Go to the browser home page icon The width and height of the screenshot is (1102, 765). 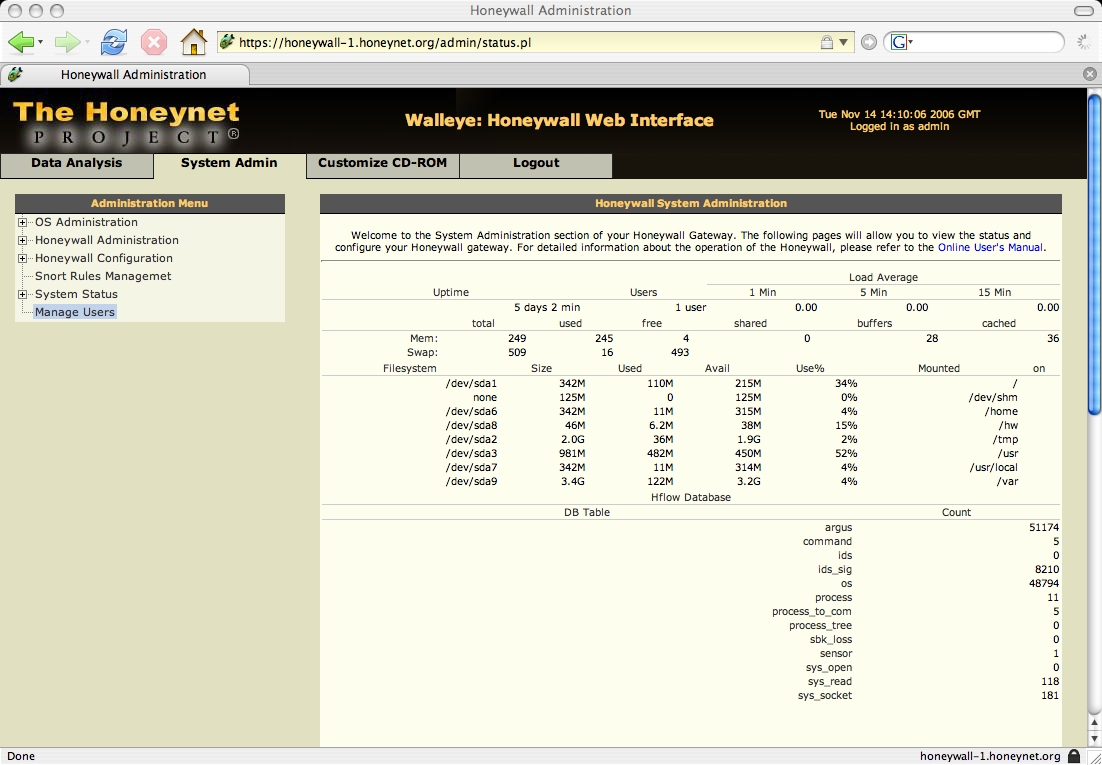(194, 42)
